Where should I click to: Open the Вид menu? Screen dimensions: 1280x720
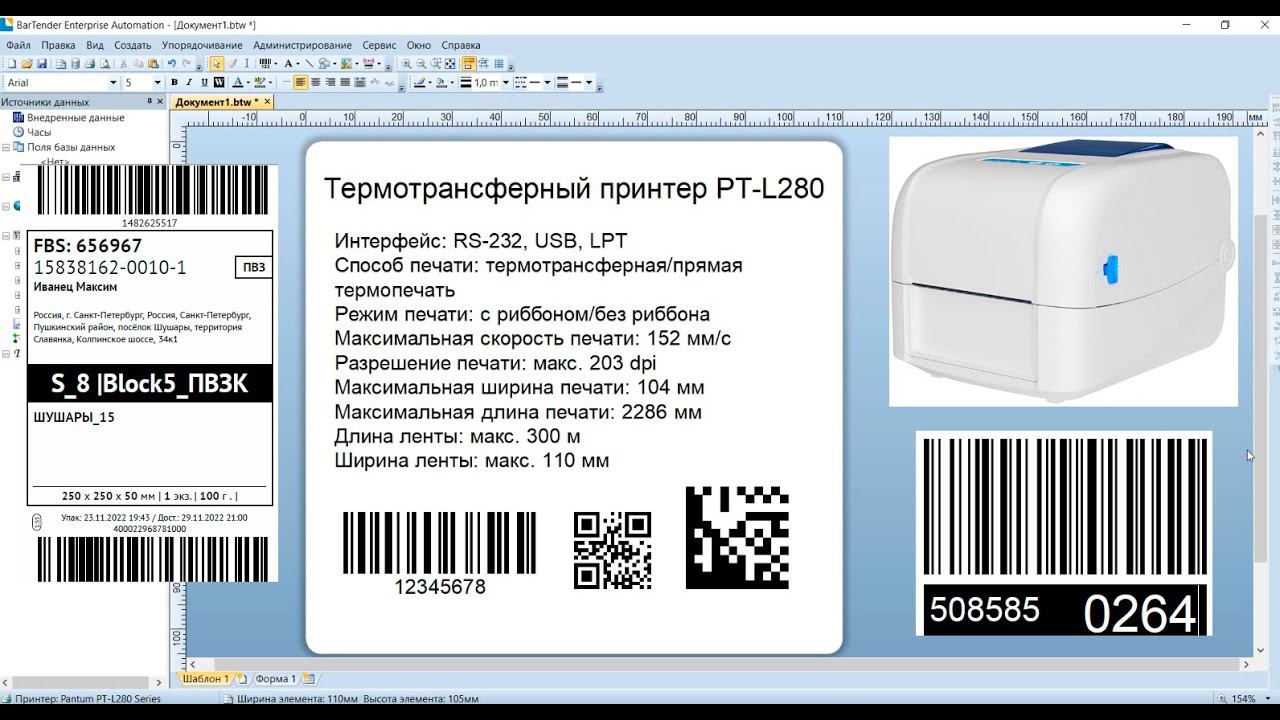coord(95,45)
